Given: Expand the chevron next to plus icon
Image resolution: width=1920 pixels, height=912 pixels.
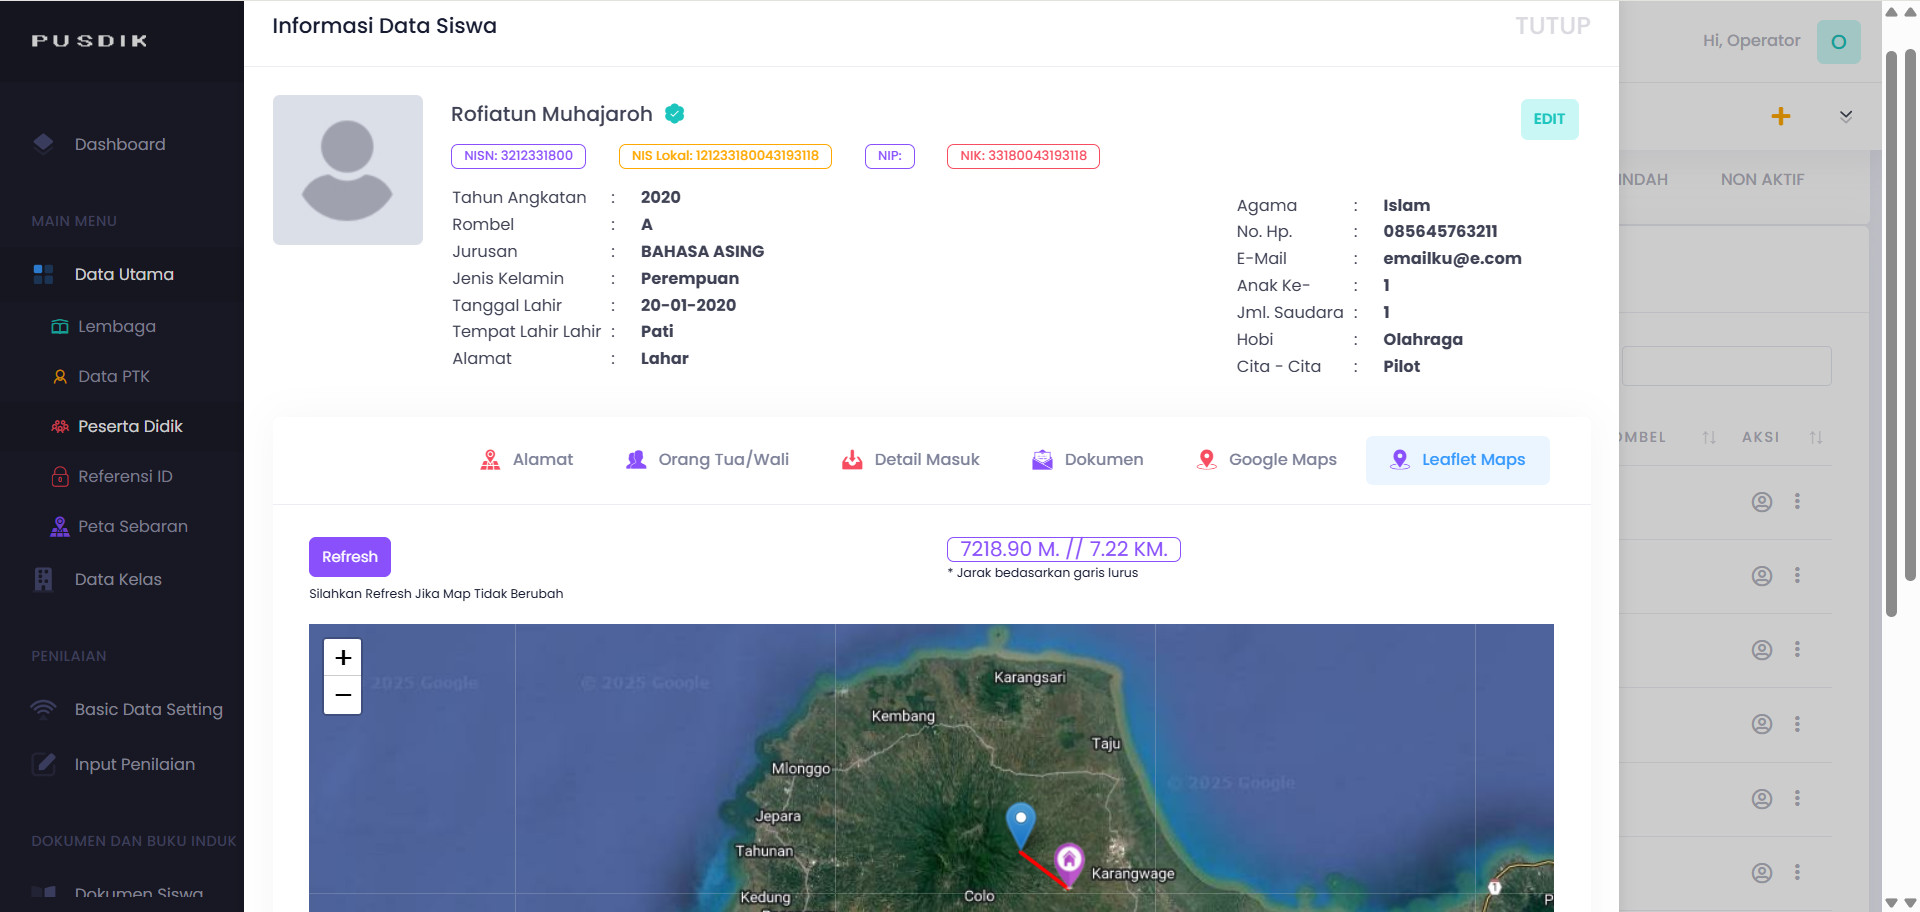Looking at the screenshot, I should tap(1845, 116).
